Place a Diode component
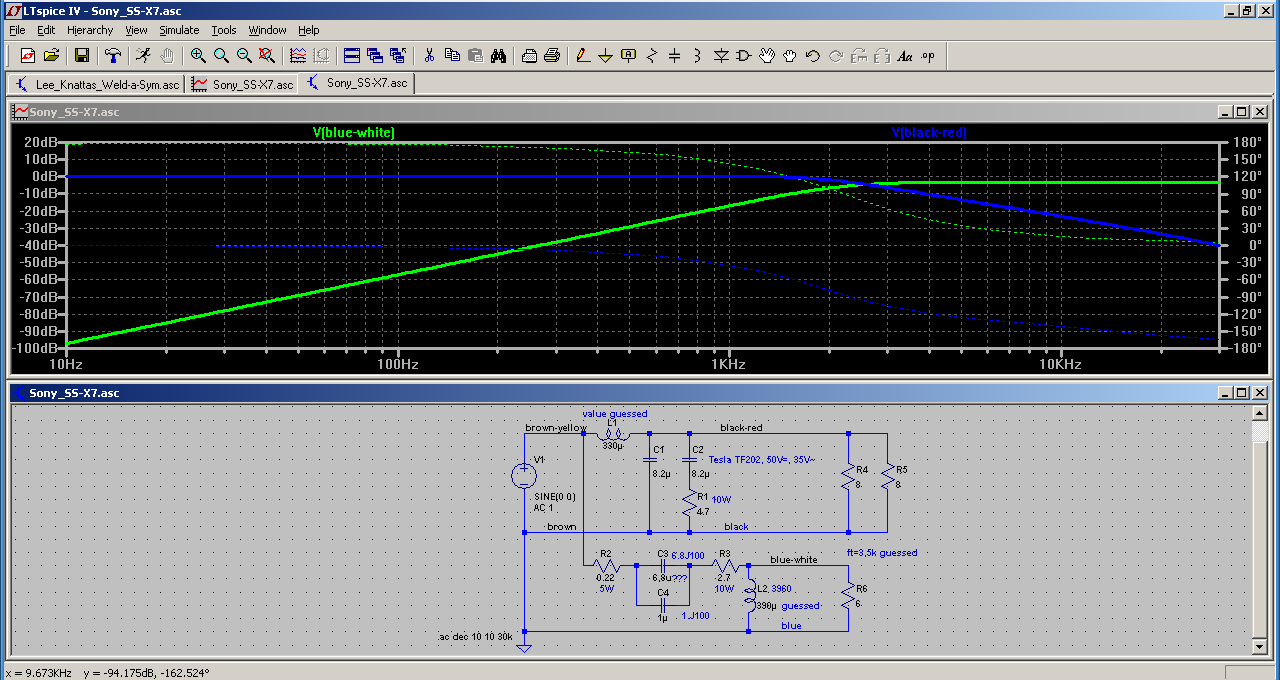1280x680 pixels. tap(721, 55)
